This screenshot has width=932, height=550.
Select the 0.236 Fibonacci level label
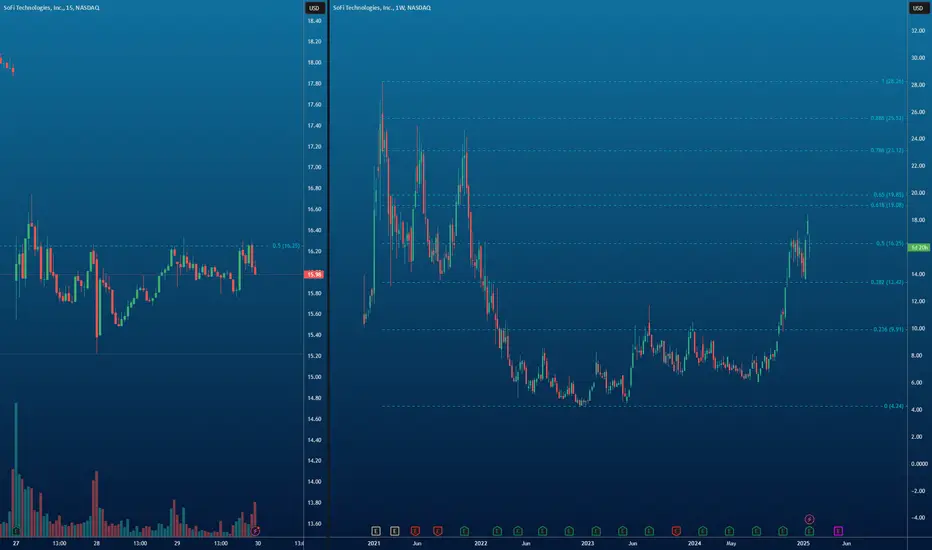(889, 329)
